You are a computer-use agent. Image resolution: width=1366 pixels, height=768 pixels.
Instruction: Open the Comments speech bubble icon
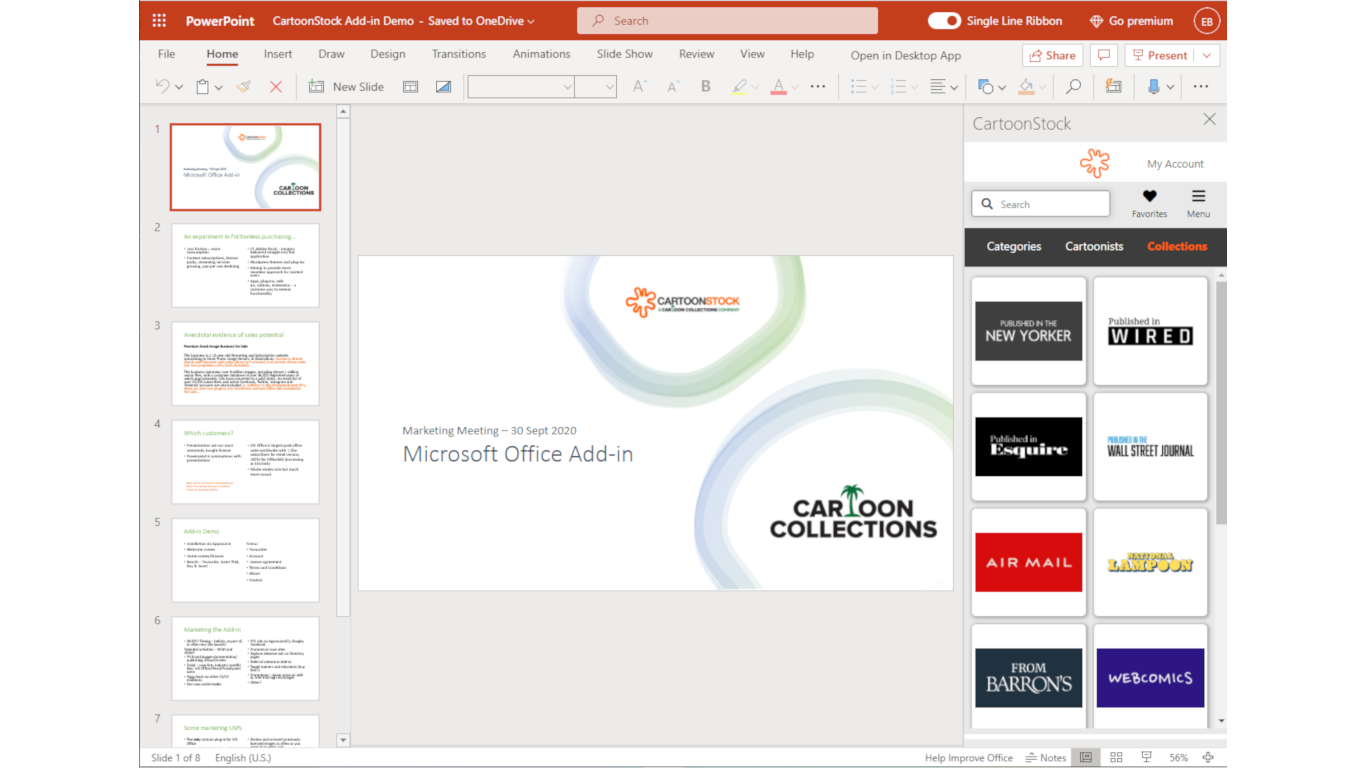click(1104, 55)
